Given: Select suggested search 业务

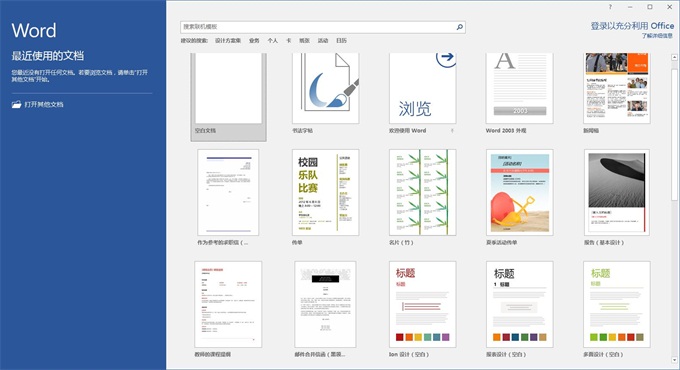Looking at the screenshot, I should pyautogui.click(x=254, y=41).
